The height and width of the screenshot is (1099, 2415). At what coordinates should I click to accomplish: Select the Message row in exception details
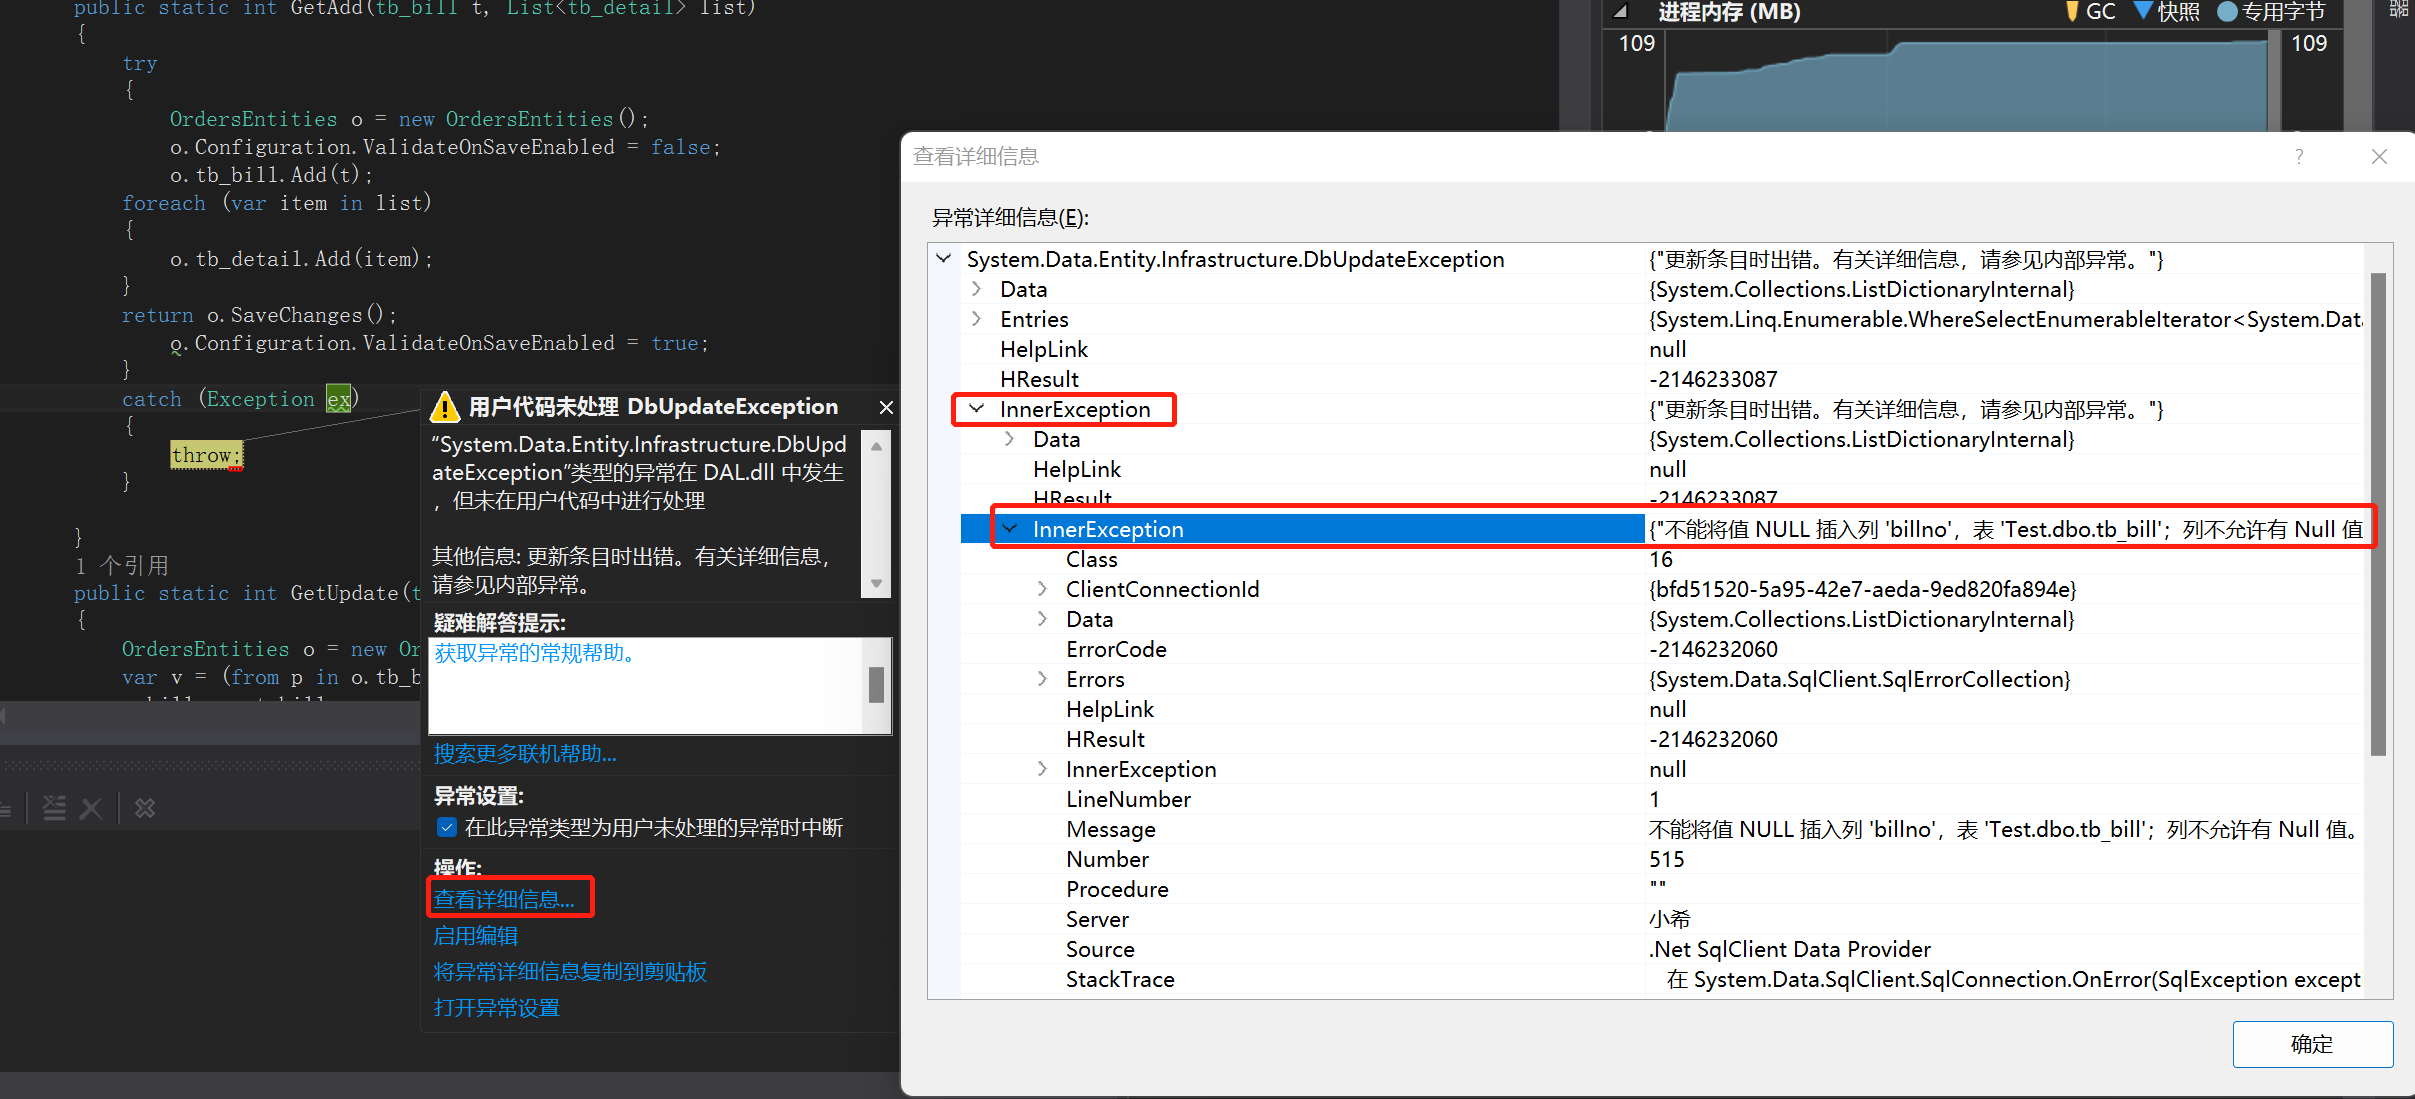tap(1110, 829)
